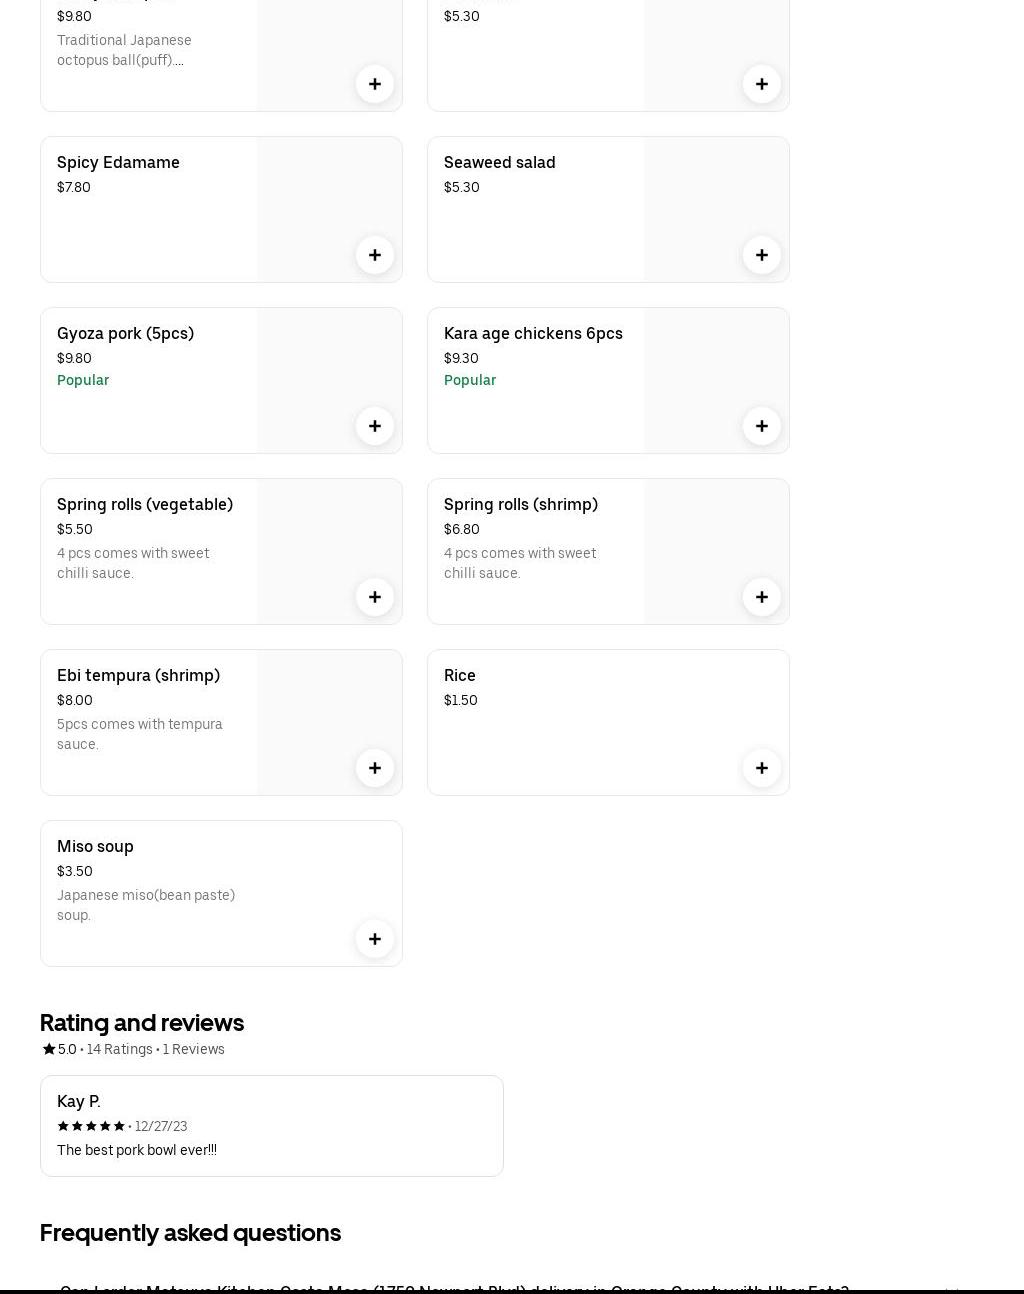Add Seaweed salad with the plus button

click(x=762, y=255)
